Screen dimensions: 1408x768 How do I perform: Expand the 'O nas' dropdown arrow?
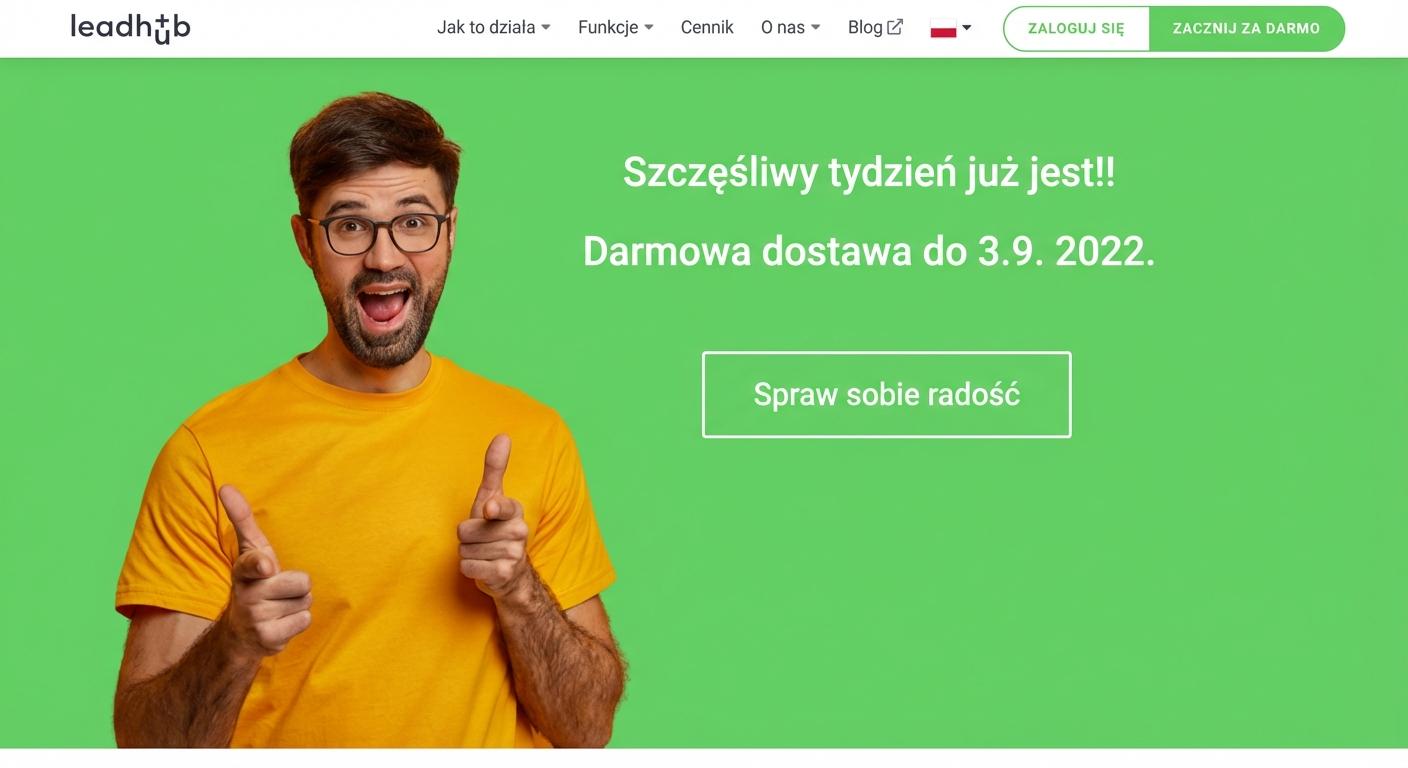click(815, 28)
